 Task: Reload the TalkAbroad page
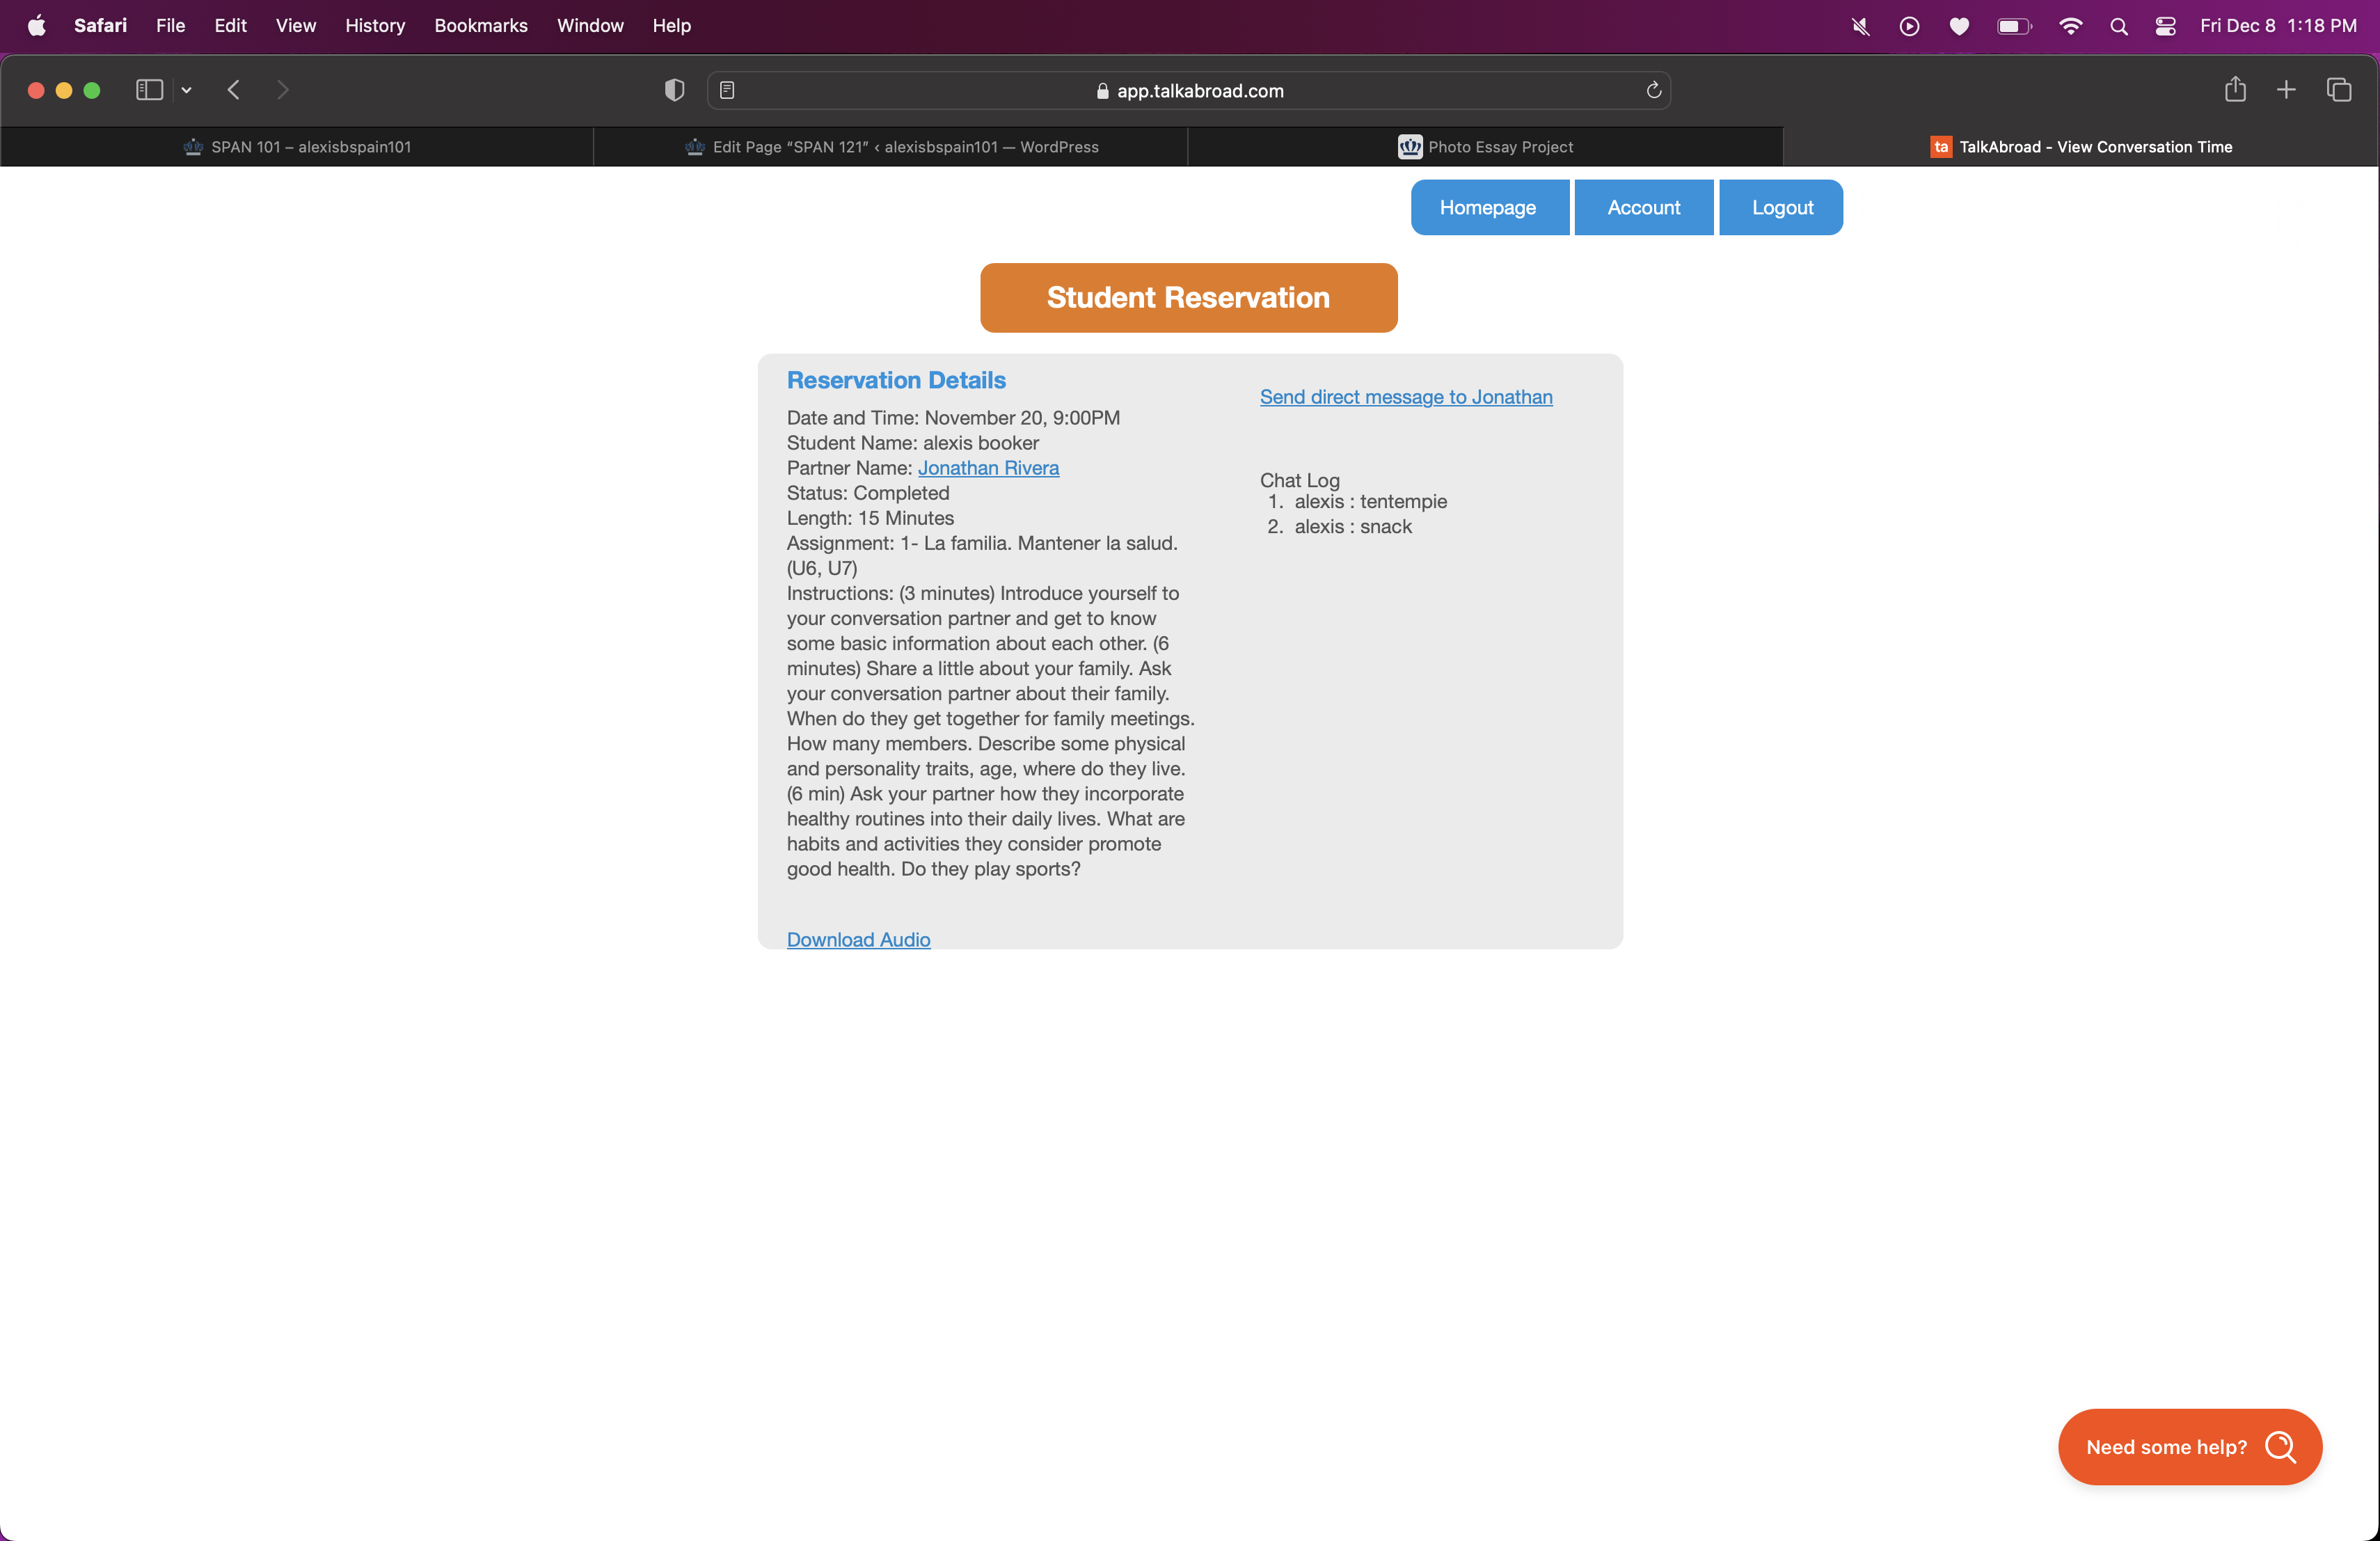(x=1653, y=90)
